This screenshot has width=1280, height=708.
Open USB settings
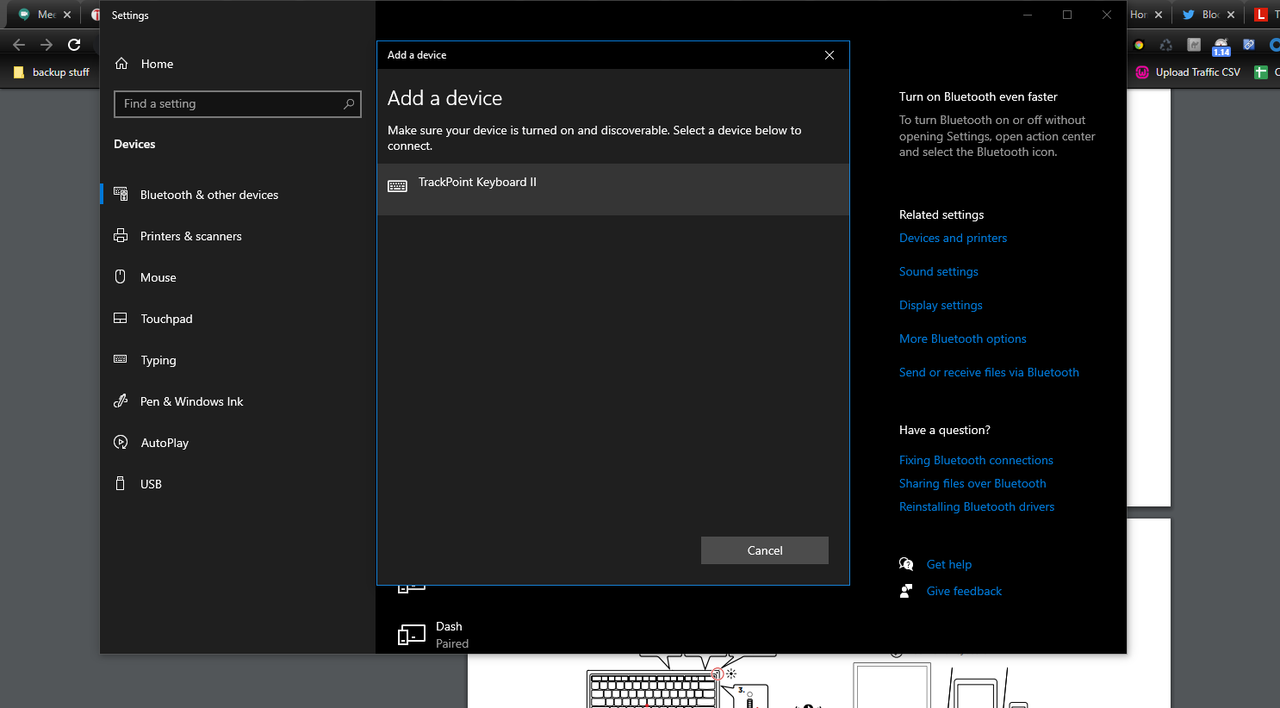click(151, 484)
